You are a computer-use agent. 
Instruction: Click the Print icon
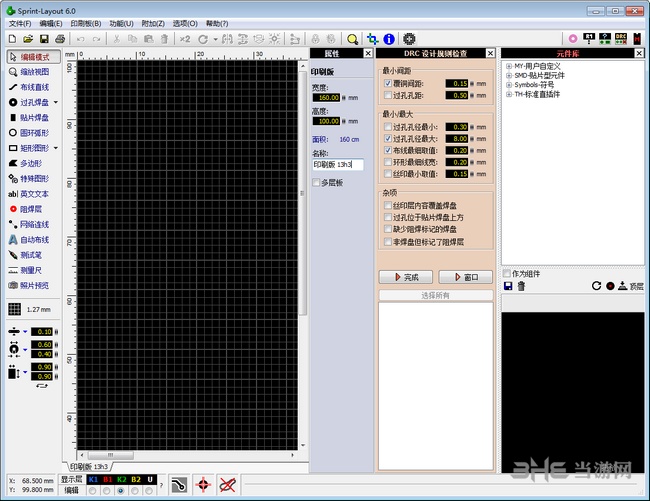click(60, 39)
